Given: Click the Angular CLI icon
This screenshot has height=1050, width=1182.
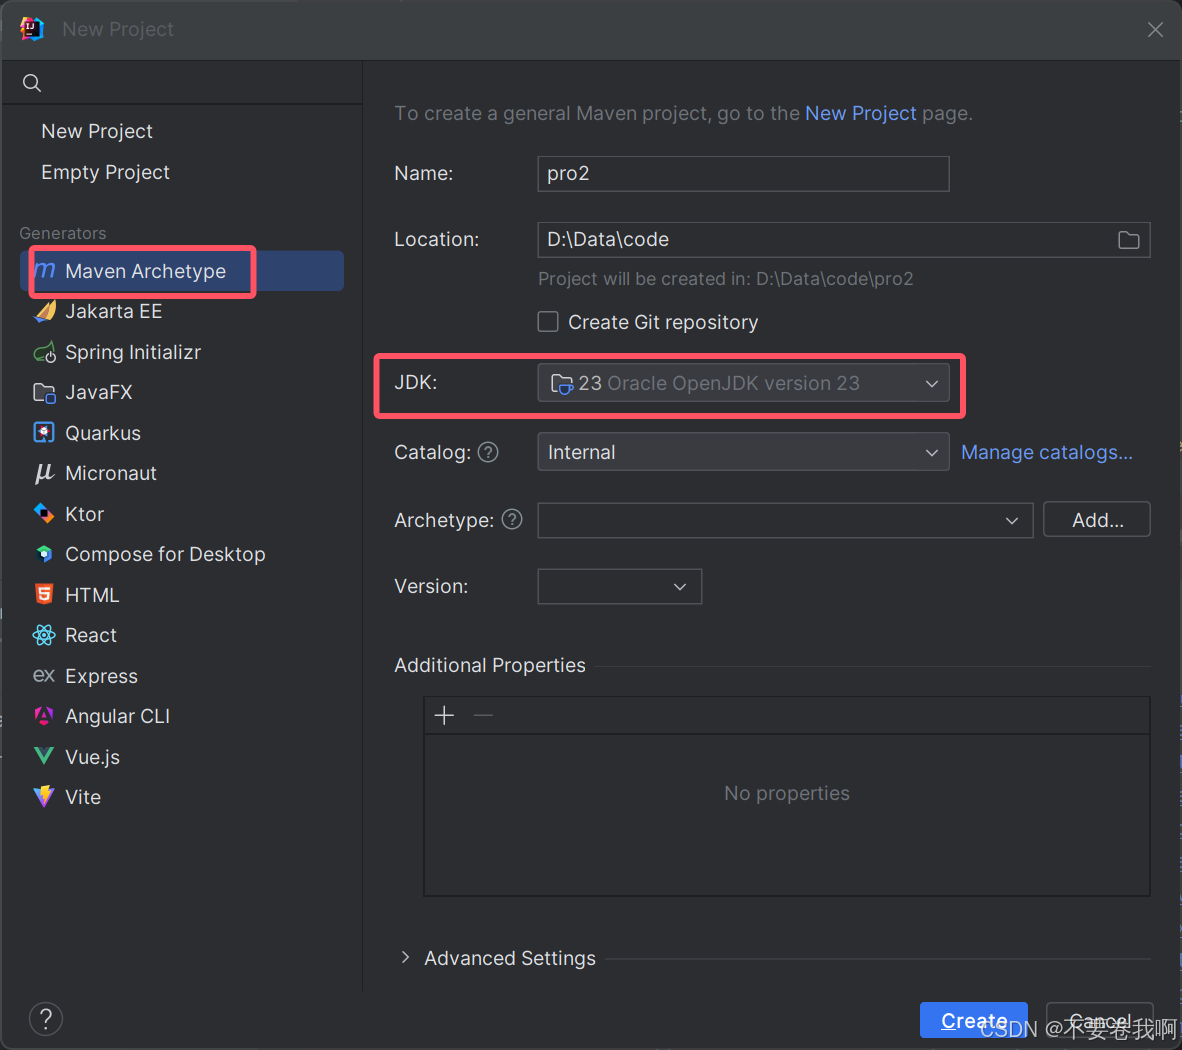Looking at the screenshot, I should 44,716.
